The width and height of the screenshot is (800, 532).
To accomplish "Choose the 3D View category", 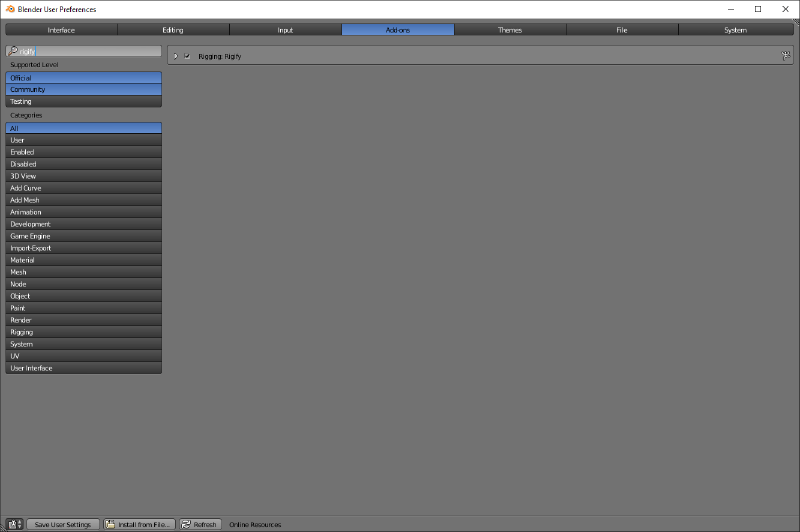I will pos(83,176).
